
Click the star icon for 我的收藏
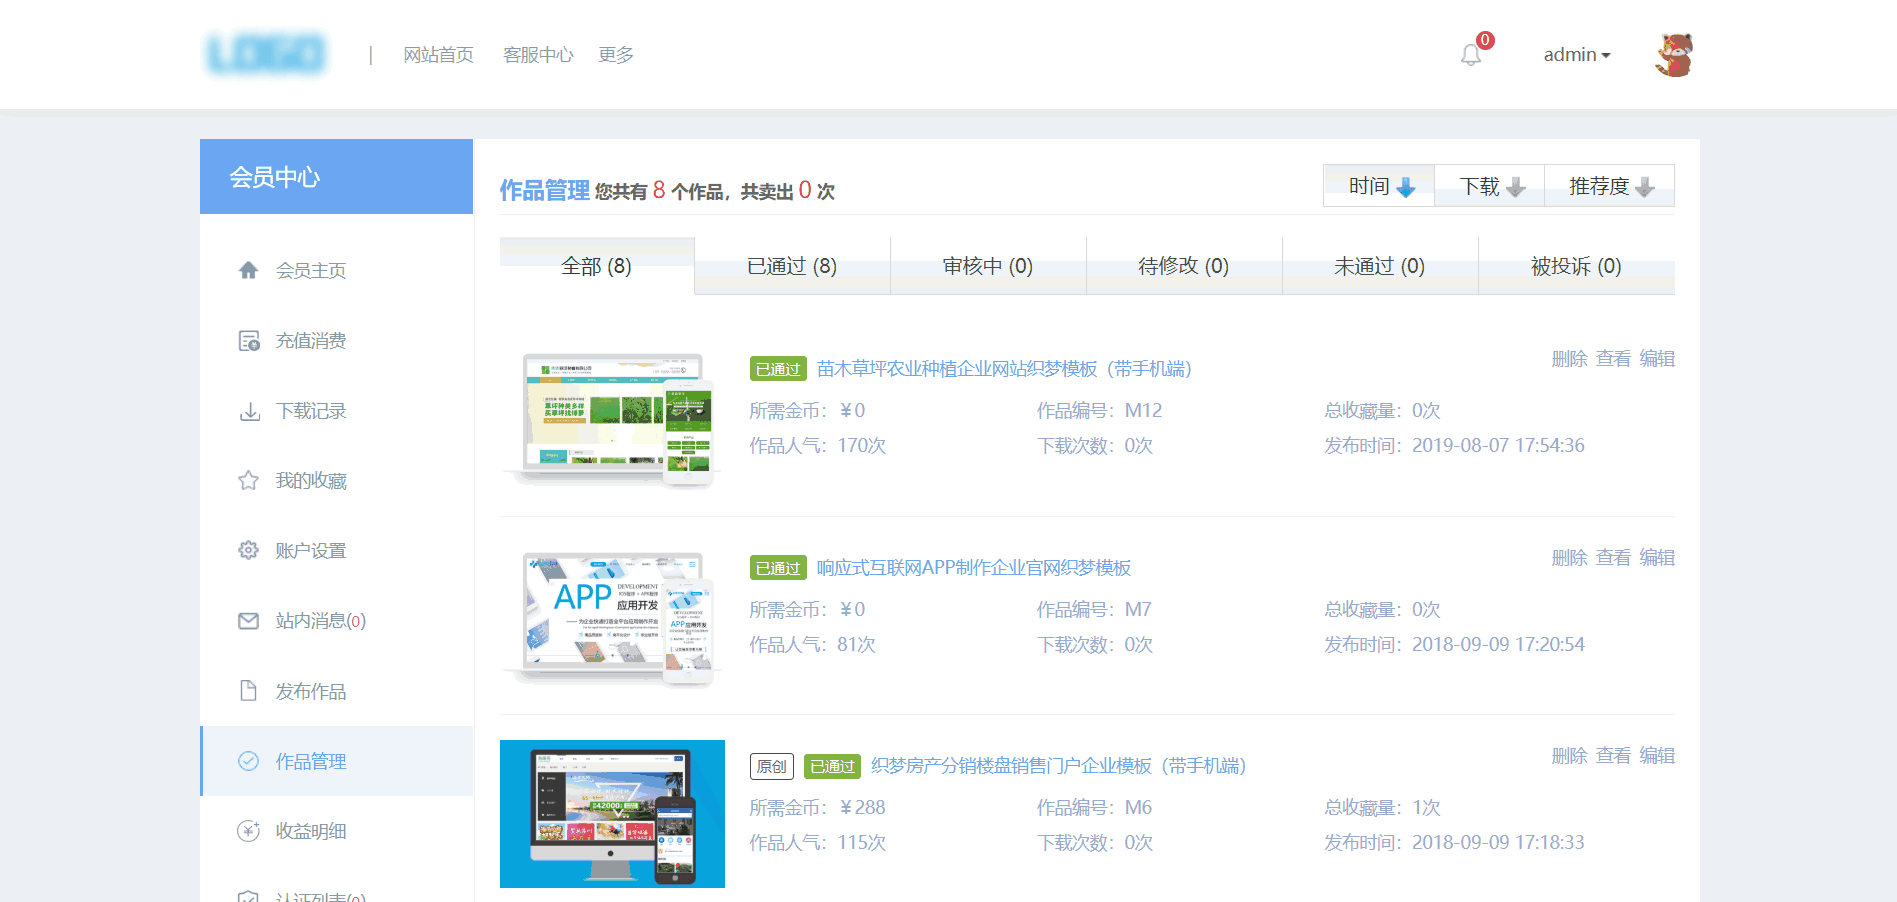[249, 481]
